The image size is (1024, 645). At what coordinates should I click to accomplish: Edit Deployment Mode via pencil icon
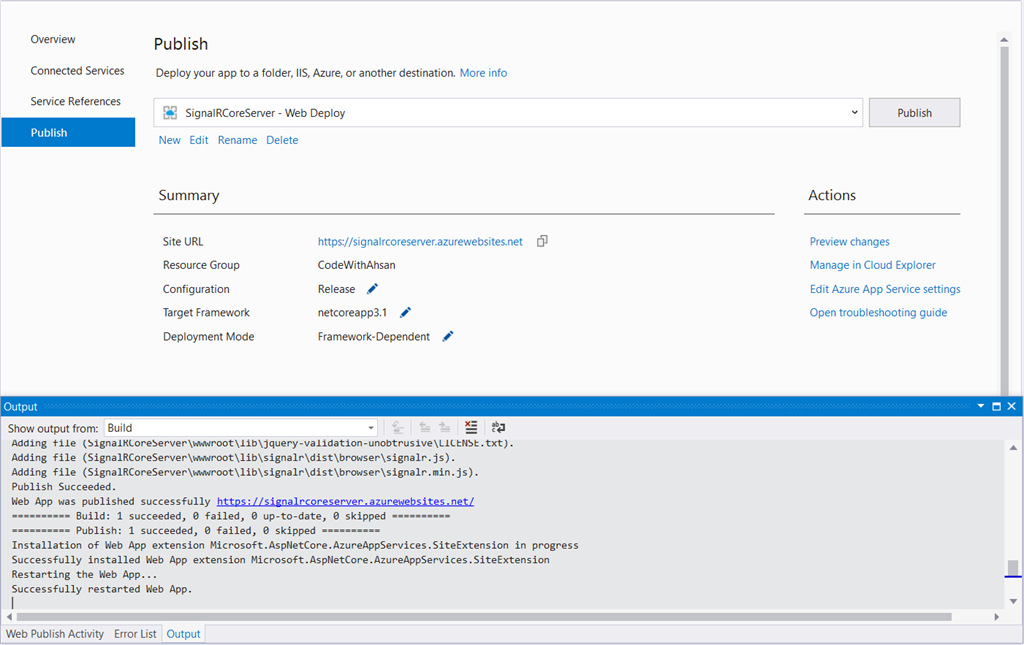pos(448,337)
